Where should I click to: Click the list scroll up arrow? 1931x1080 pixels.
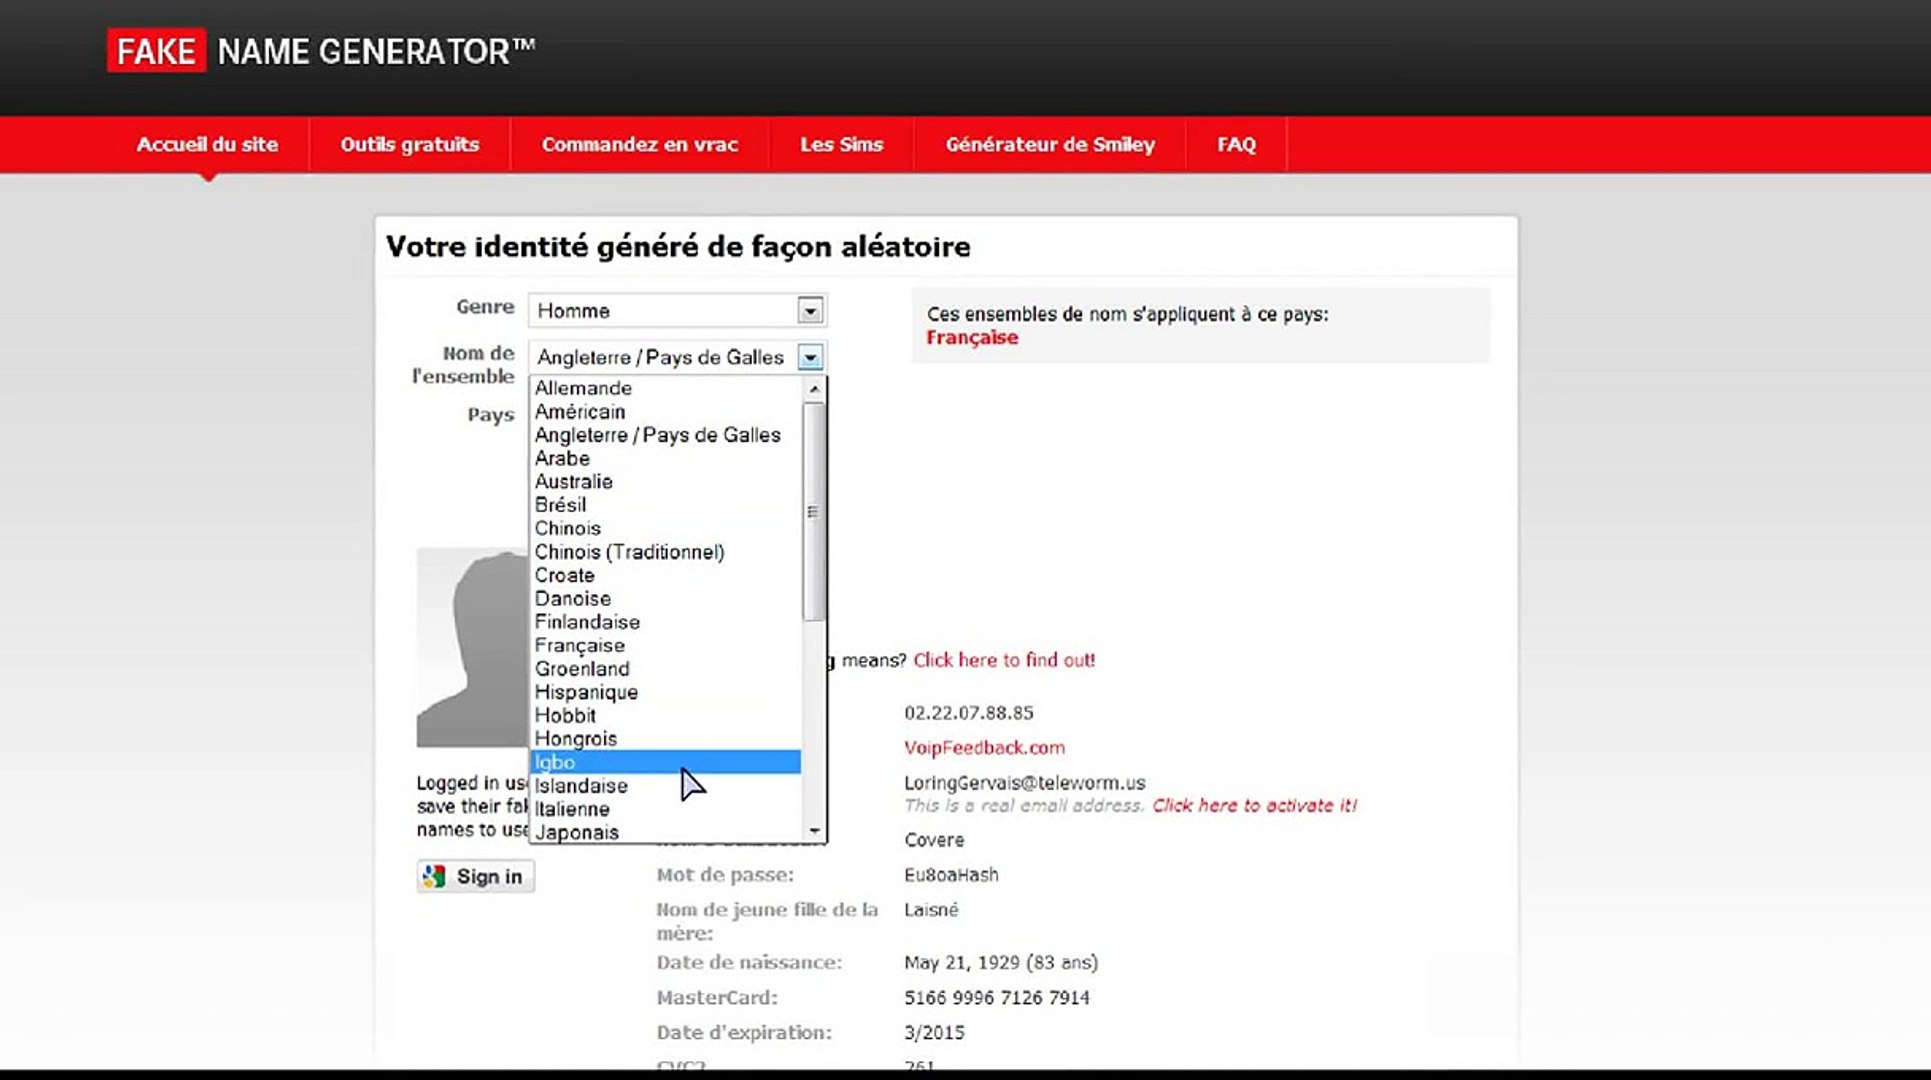[x=814, y=388]
